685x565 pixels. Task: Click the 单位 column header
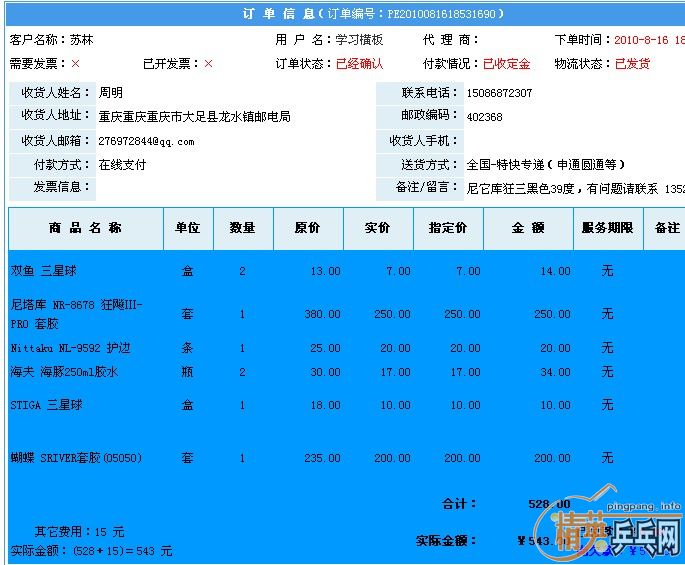[x=187, y=228]
